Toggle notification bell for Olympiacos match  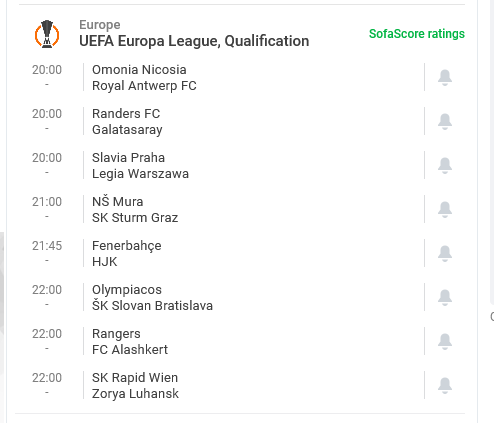(x=445, y=297)
